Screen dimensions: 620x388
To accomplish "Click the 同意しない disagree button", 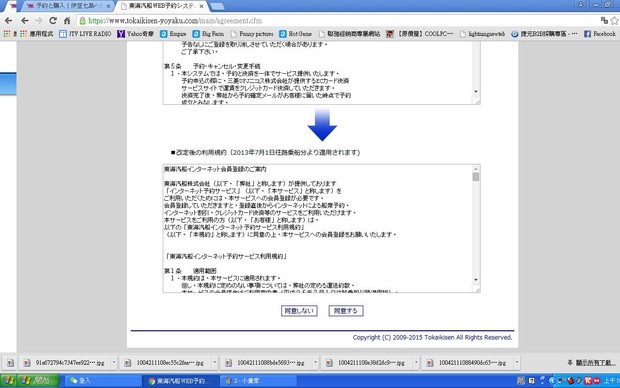I will pyautogui.click(x=299, y=311).
